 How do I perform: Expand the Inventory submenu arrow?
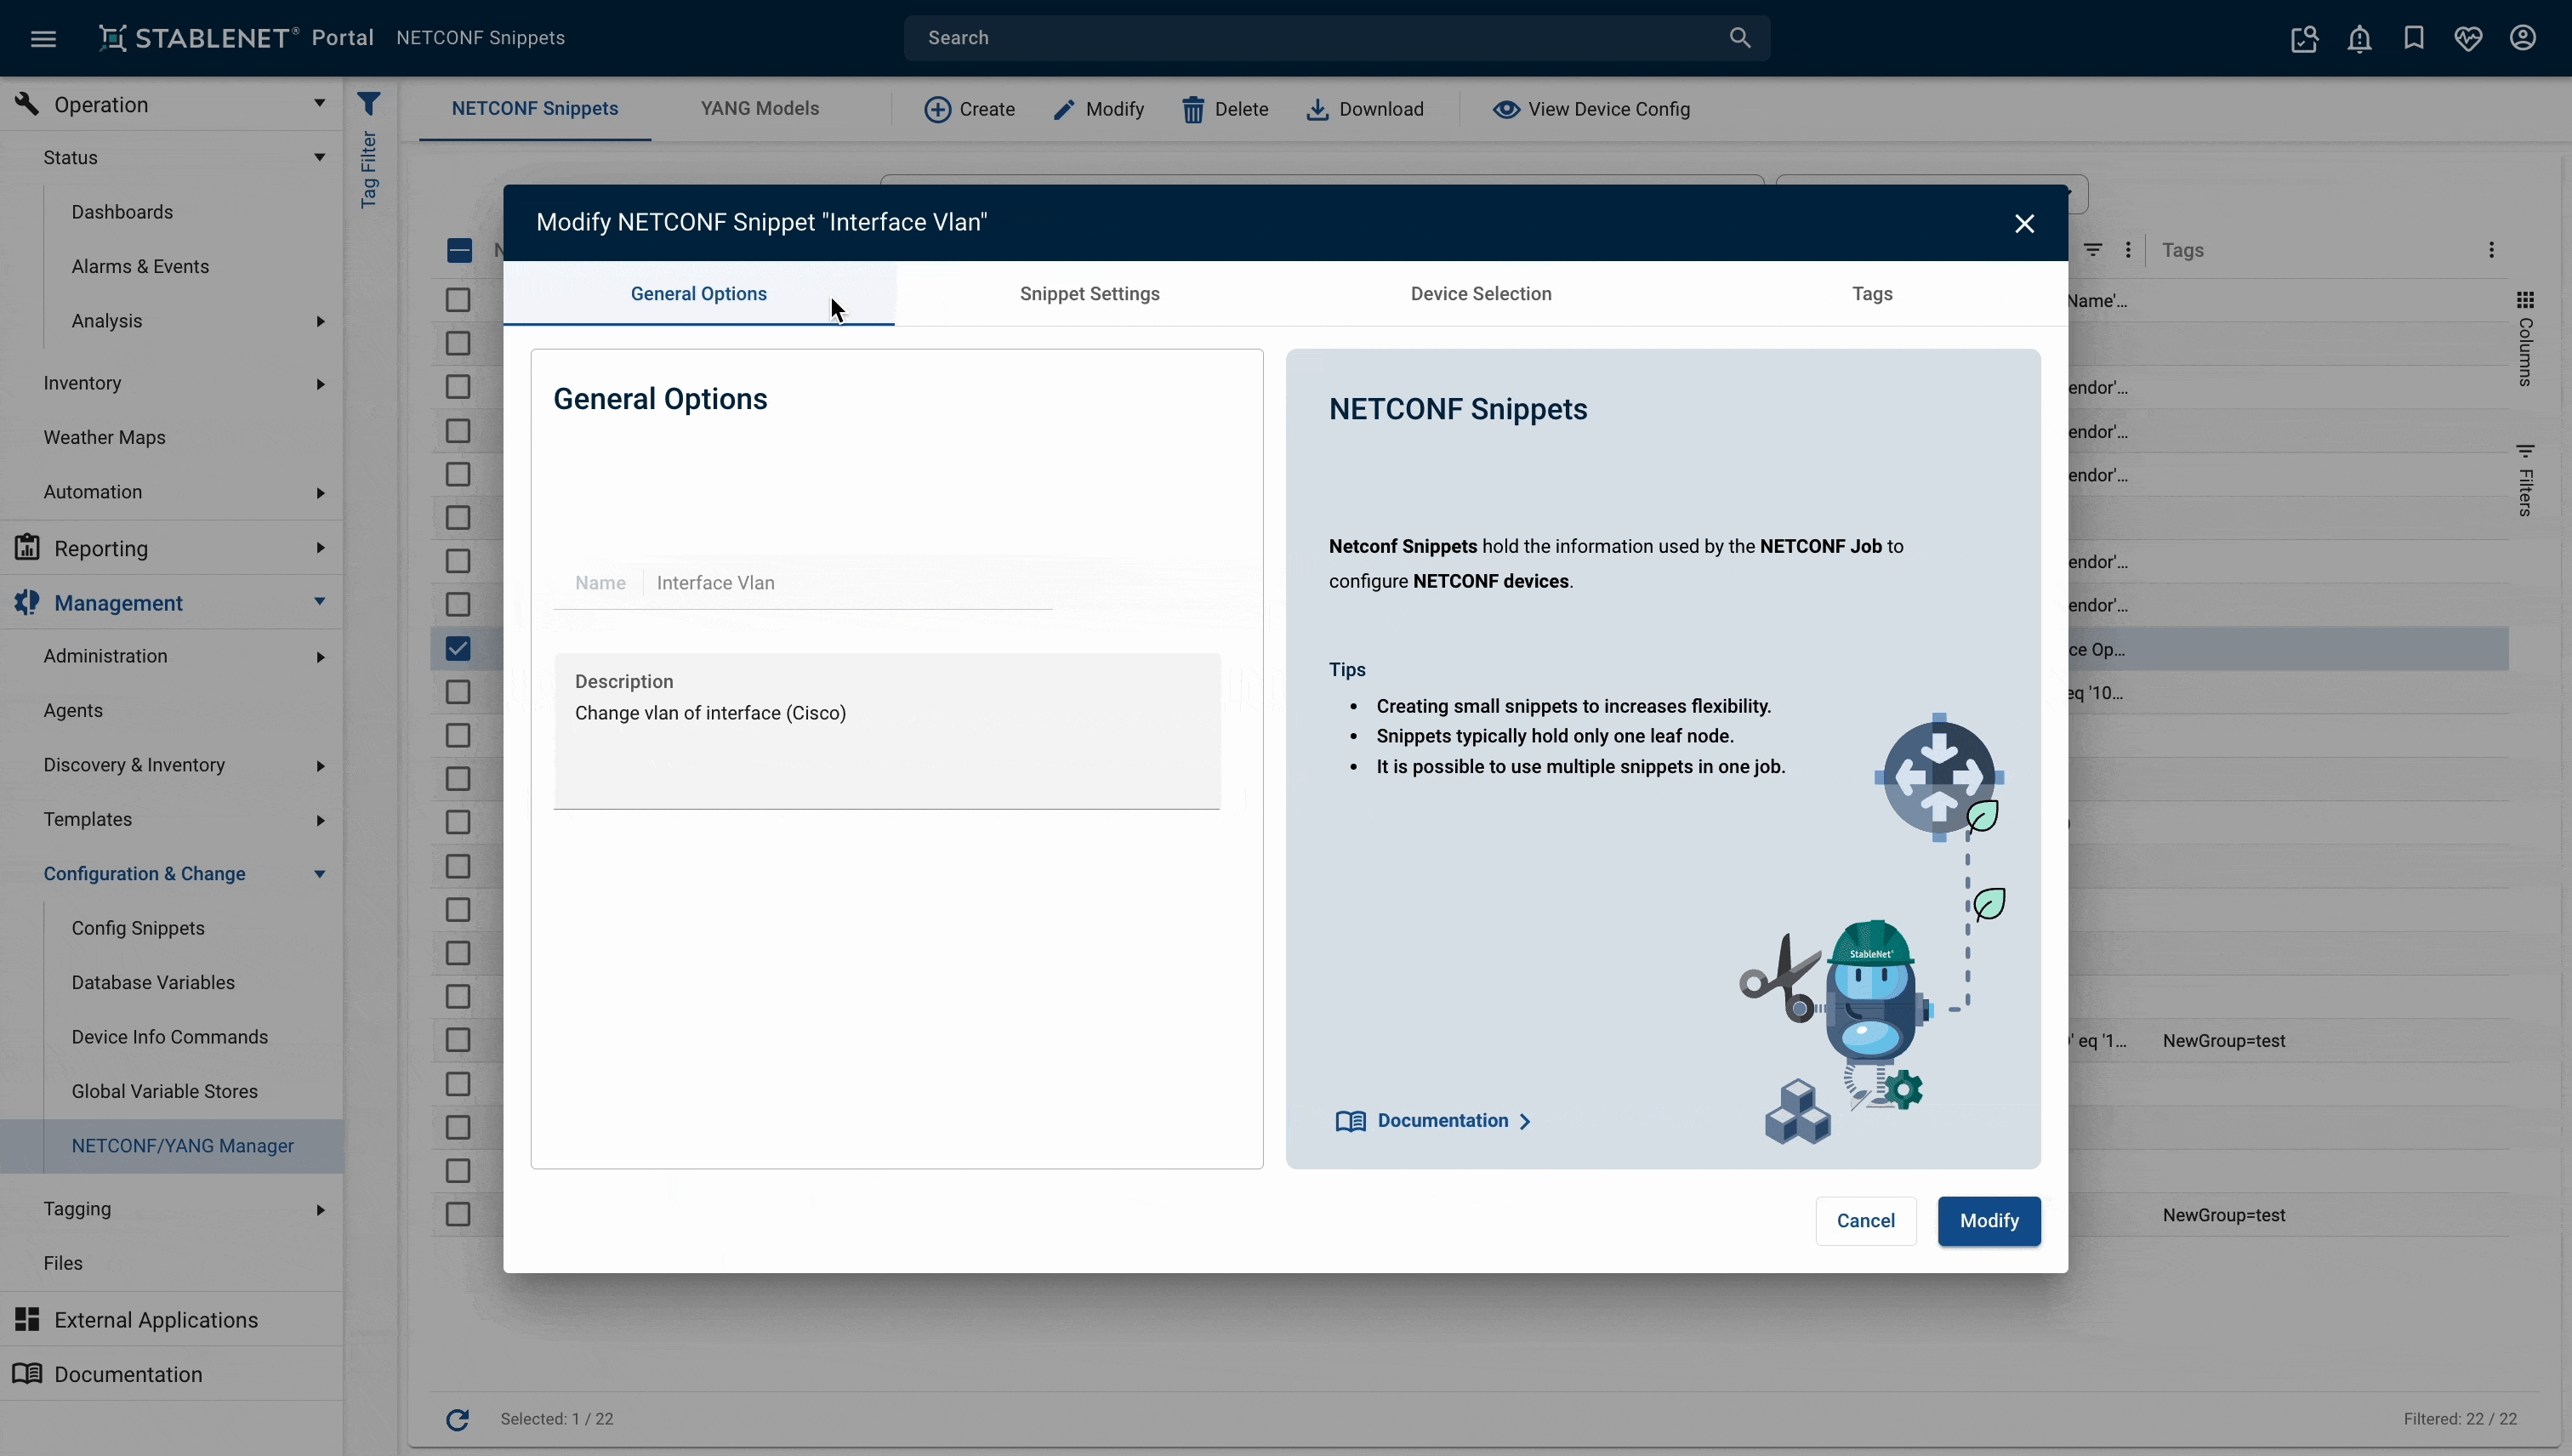click(320, 384)
